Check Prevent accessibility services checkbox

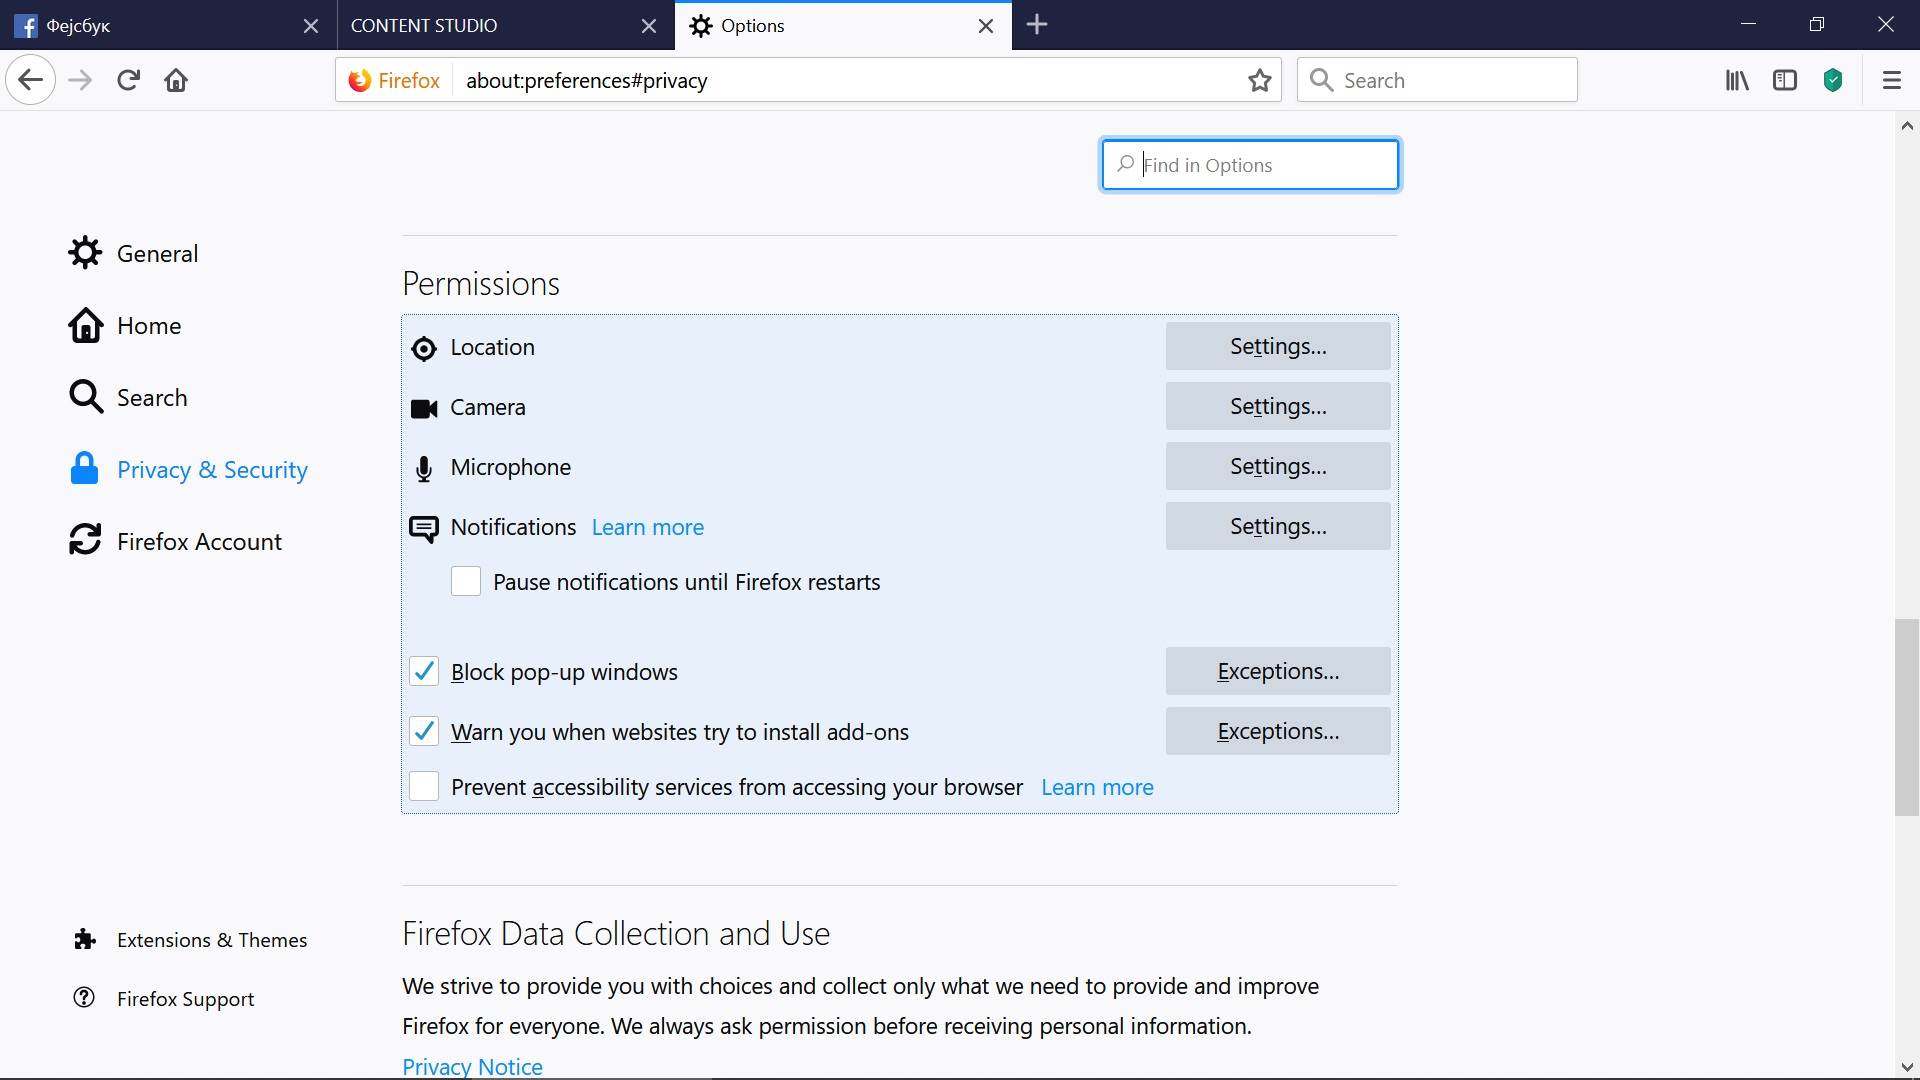[424, 787]
